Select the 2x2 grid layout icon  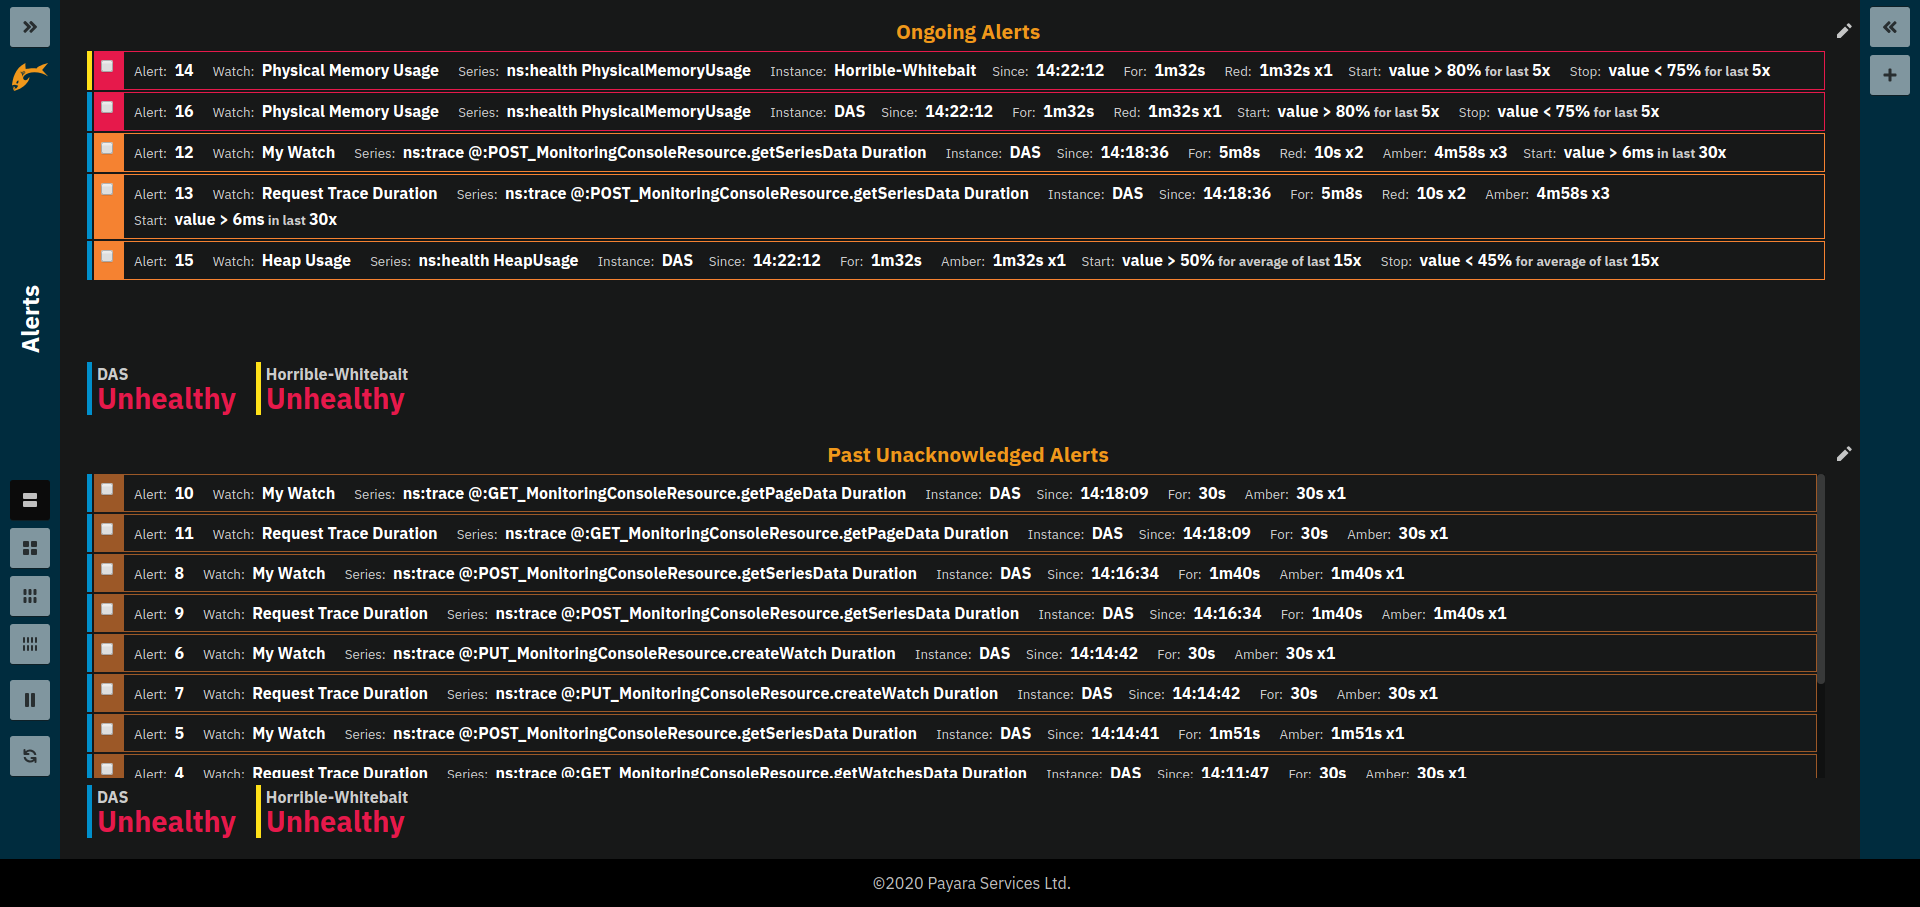tap(29, 548)
